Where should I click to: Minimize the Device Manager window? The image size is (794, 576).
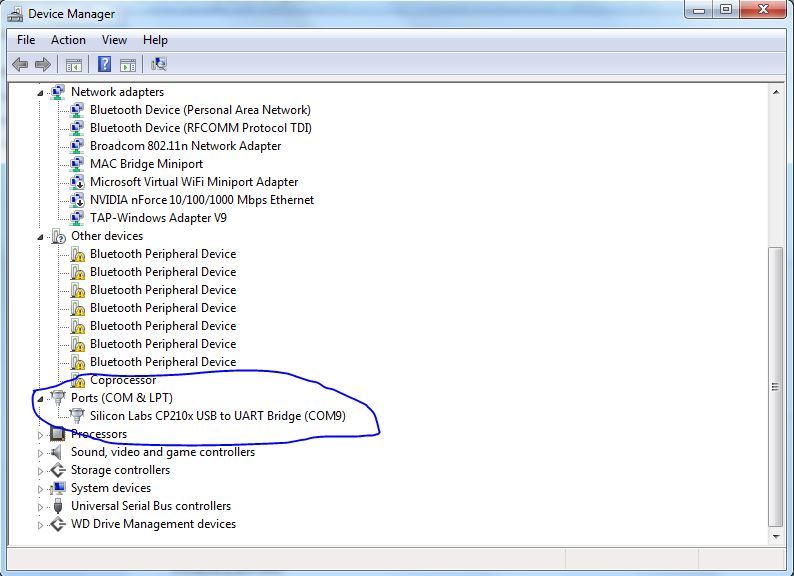[699, 9]
